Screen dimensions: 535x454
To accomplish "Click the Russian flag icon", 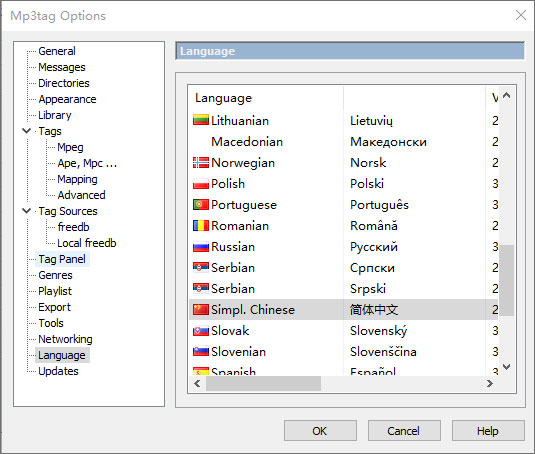I will pyautogui.click(x=201, y=247).
